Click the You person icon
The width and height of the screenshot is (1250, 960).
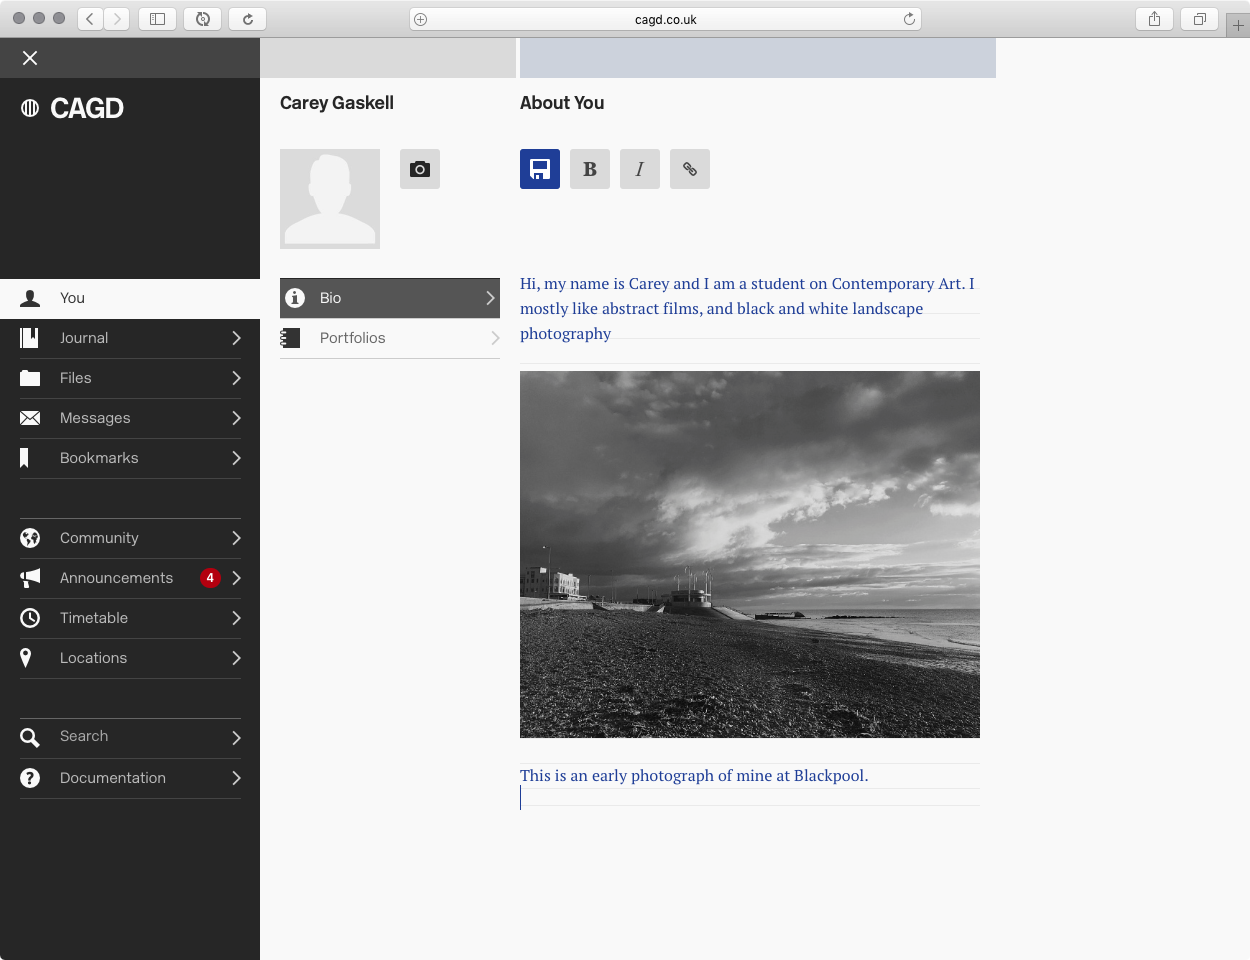tap(30, 298)
